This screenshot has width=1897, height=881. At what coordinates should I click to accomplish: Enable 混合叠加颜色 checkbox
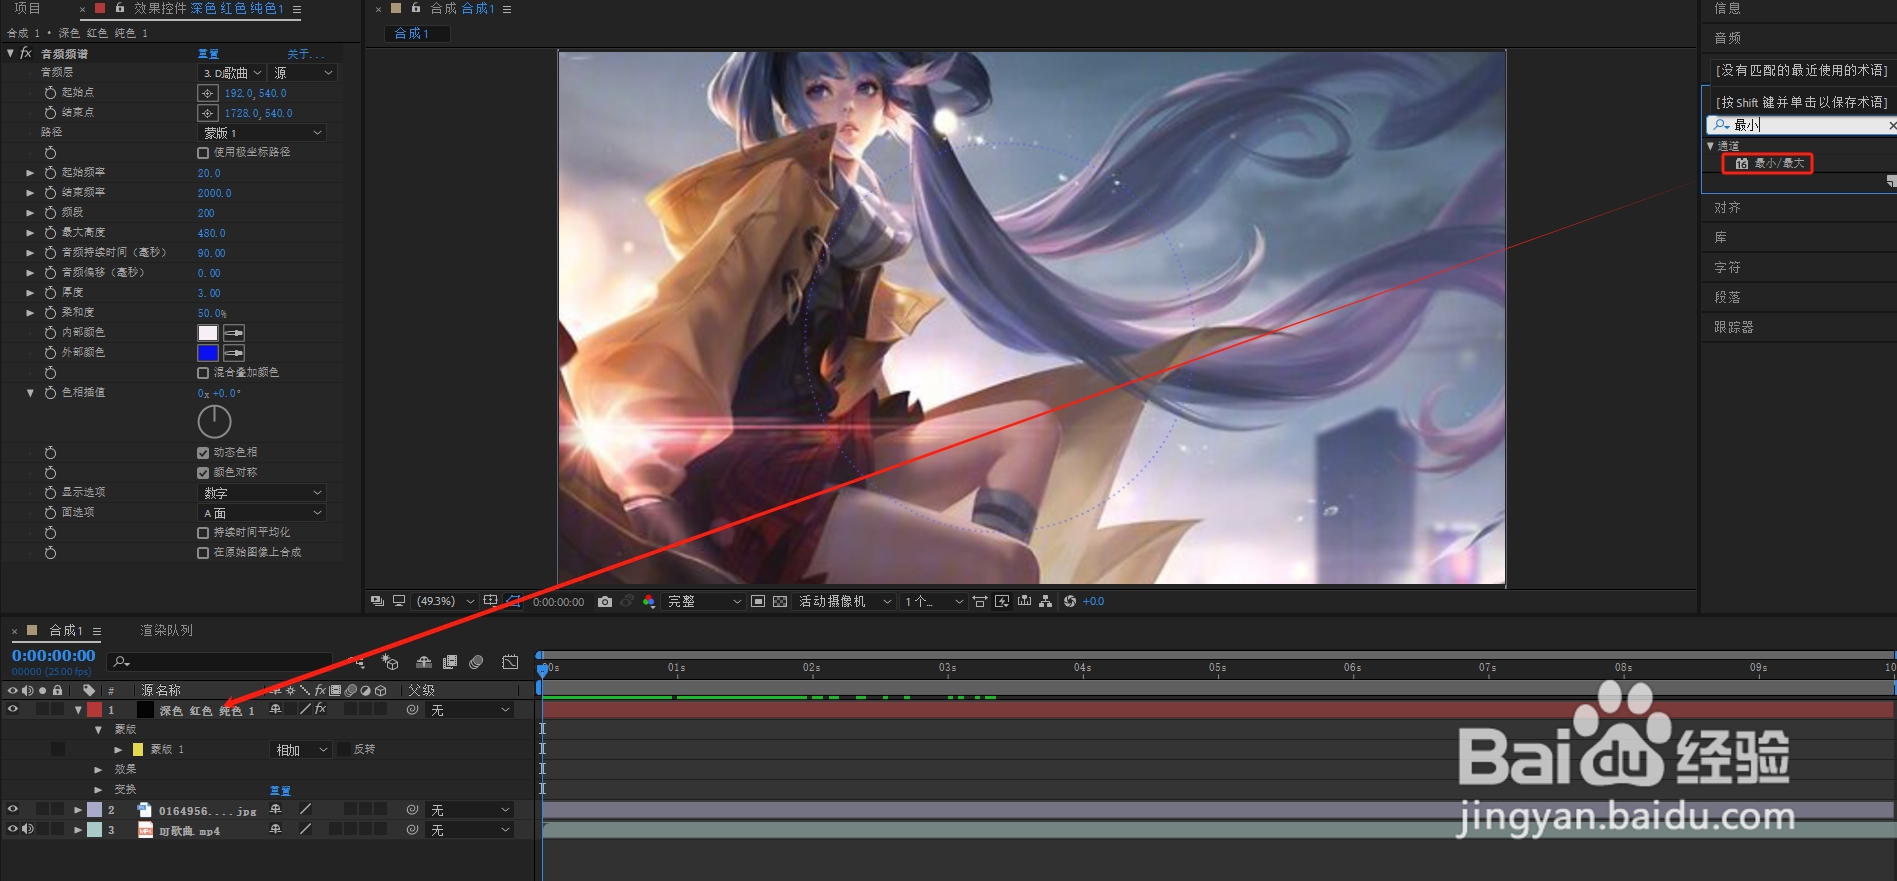[x=203, y=373]
